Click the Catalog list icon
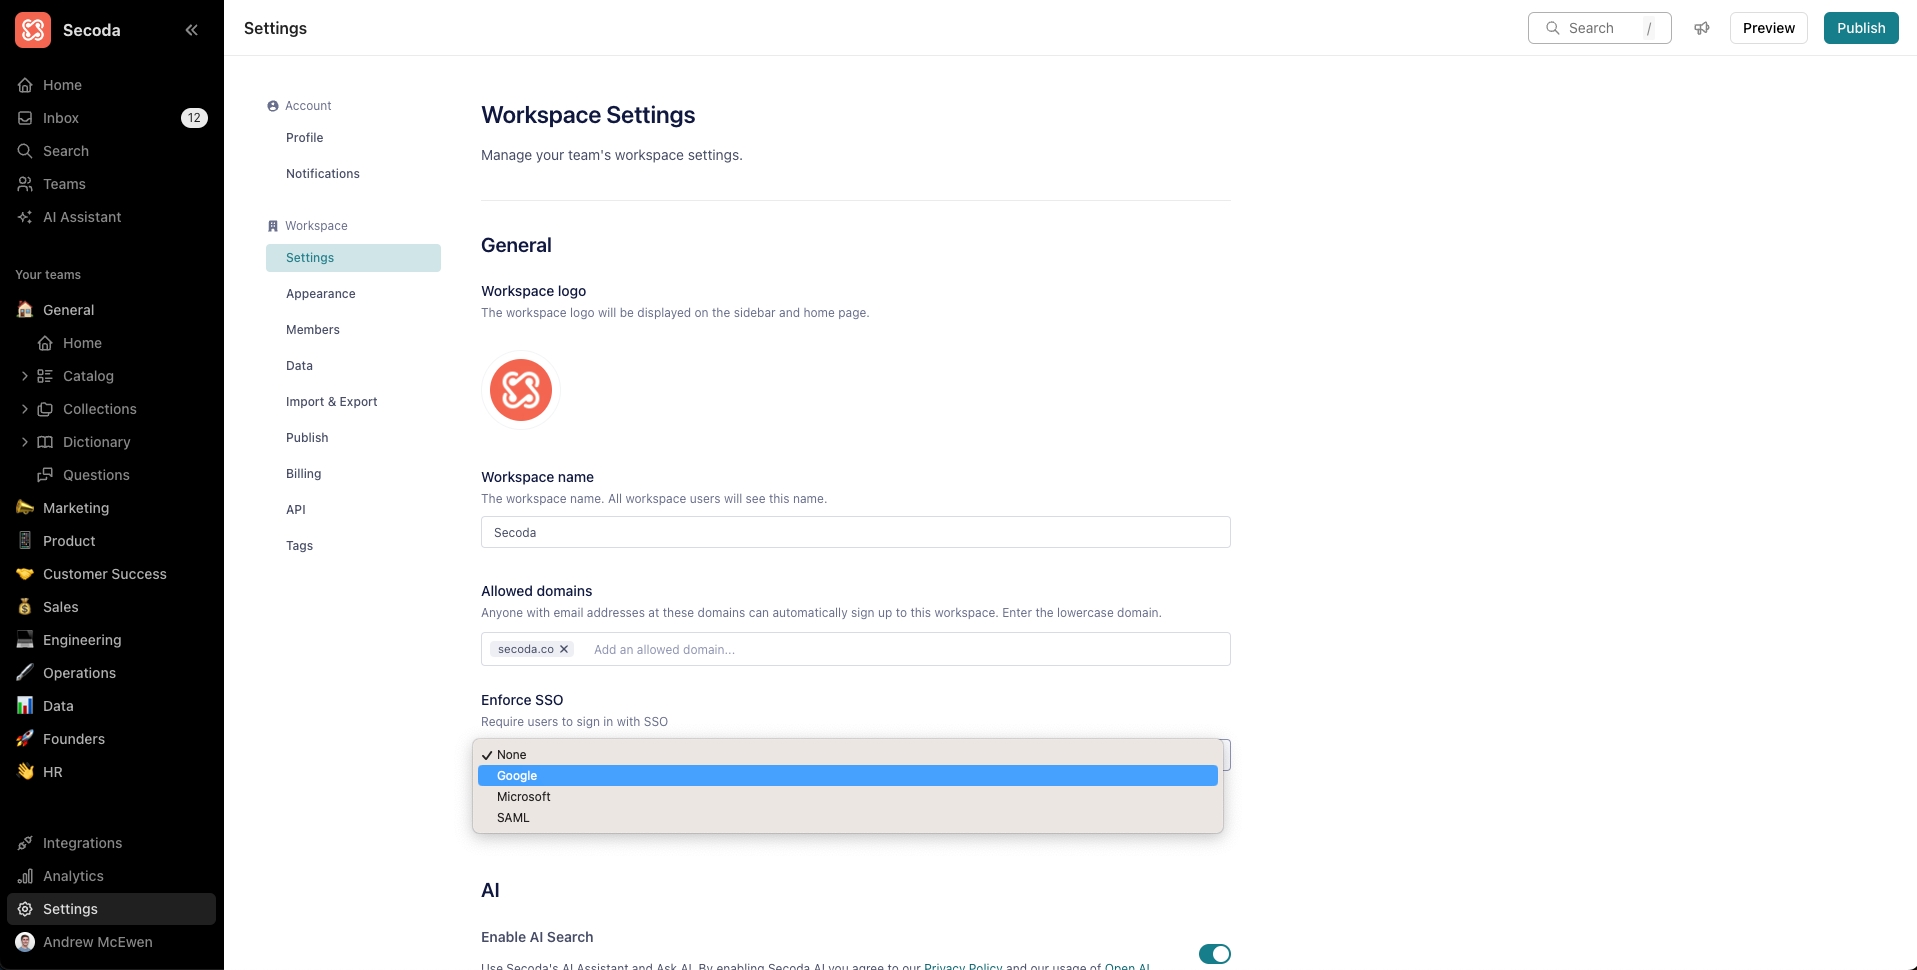Image resolution: width=1917 pixels, height=970 pixels. (x=45, y=376)
